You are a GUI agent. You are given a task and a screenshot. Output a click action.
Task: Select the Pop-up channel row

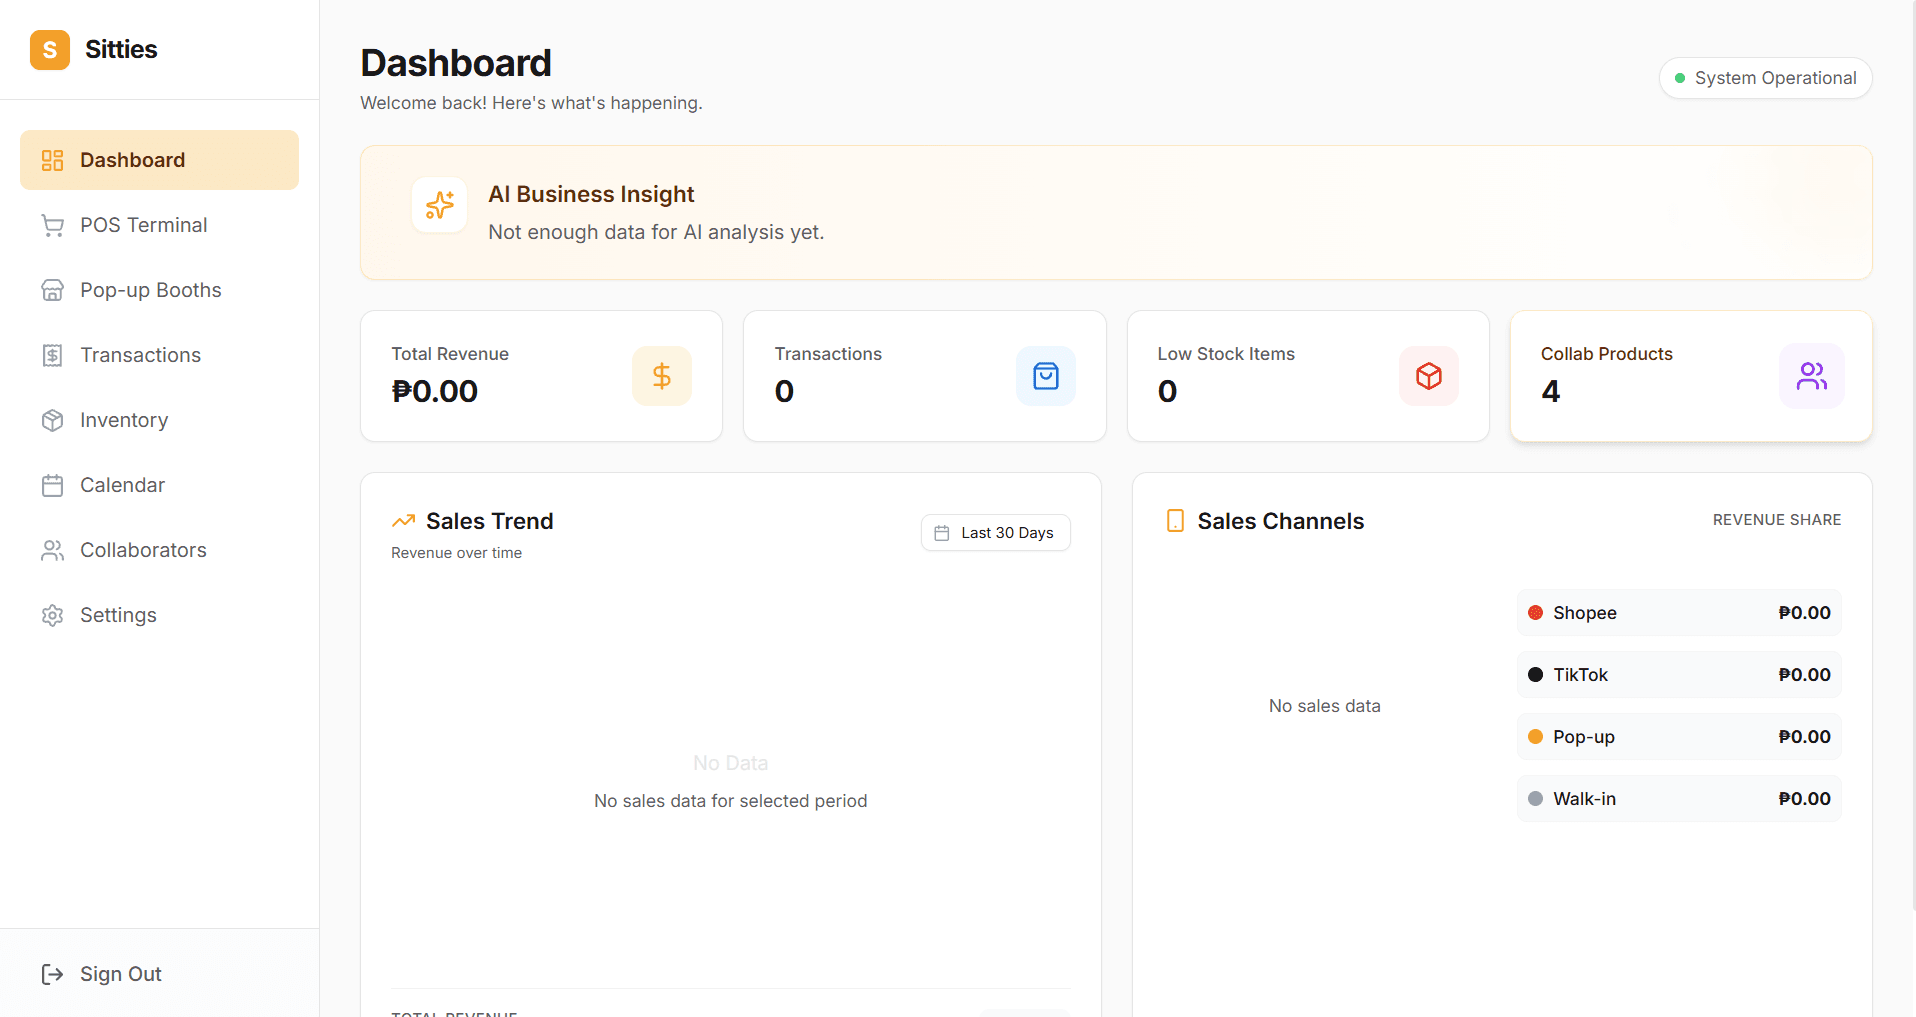(1679, 737)
